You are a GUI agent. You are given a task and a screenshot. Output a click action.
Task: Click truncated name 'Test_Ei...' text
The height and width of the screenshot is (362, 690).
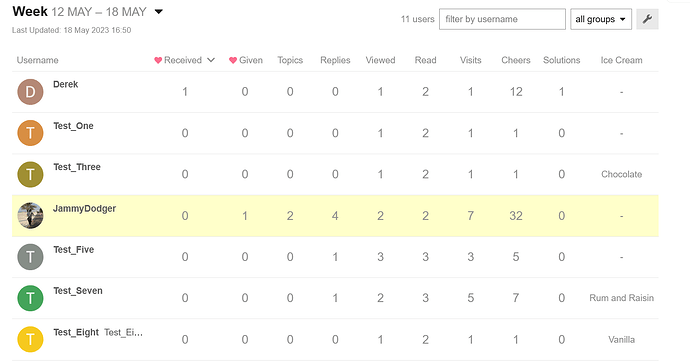[124, 333]
